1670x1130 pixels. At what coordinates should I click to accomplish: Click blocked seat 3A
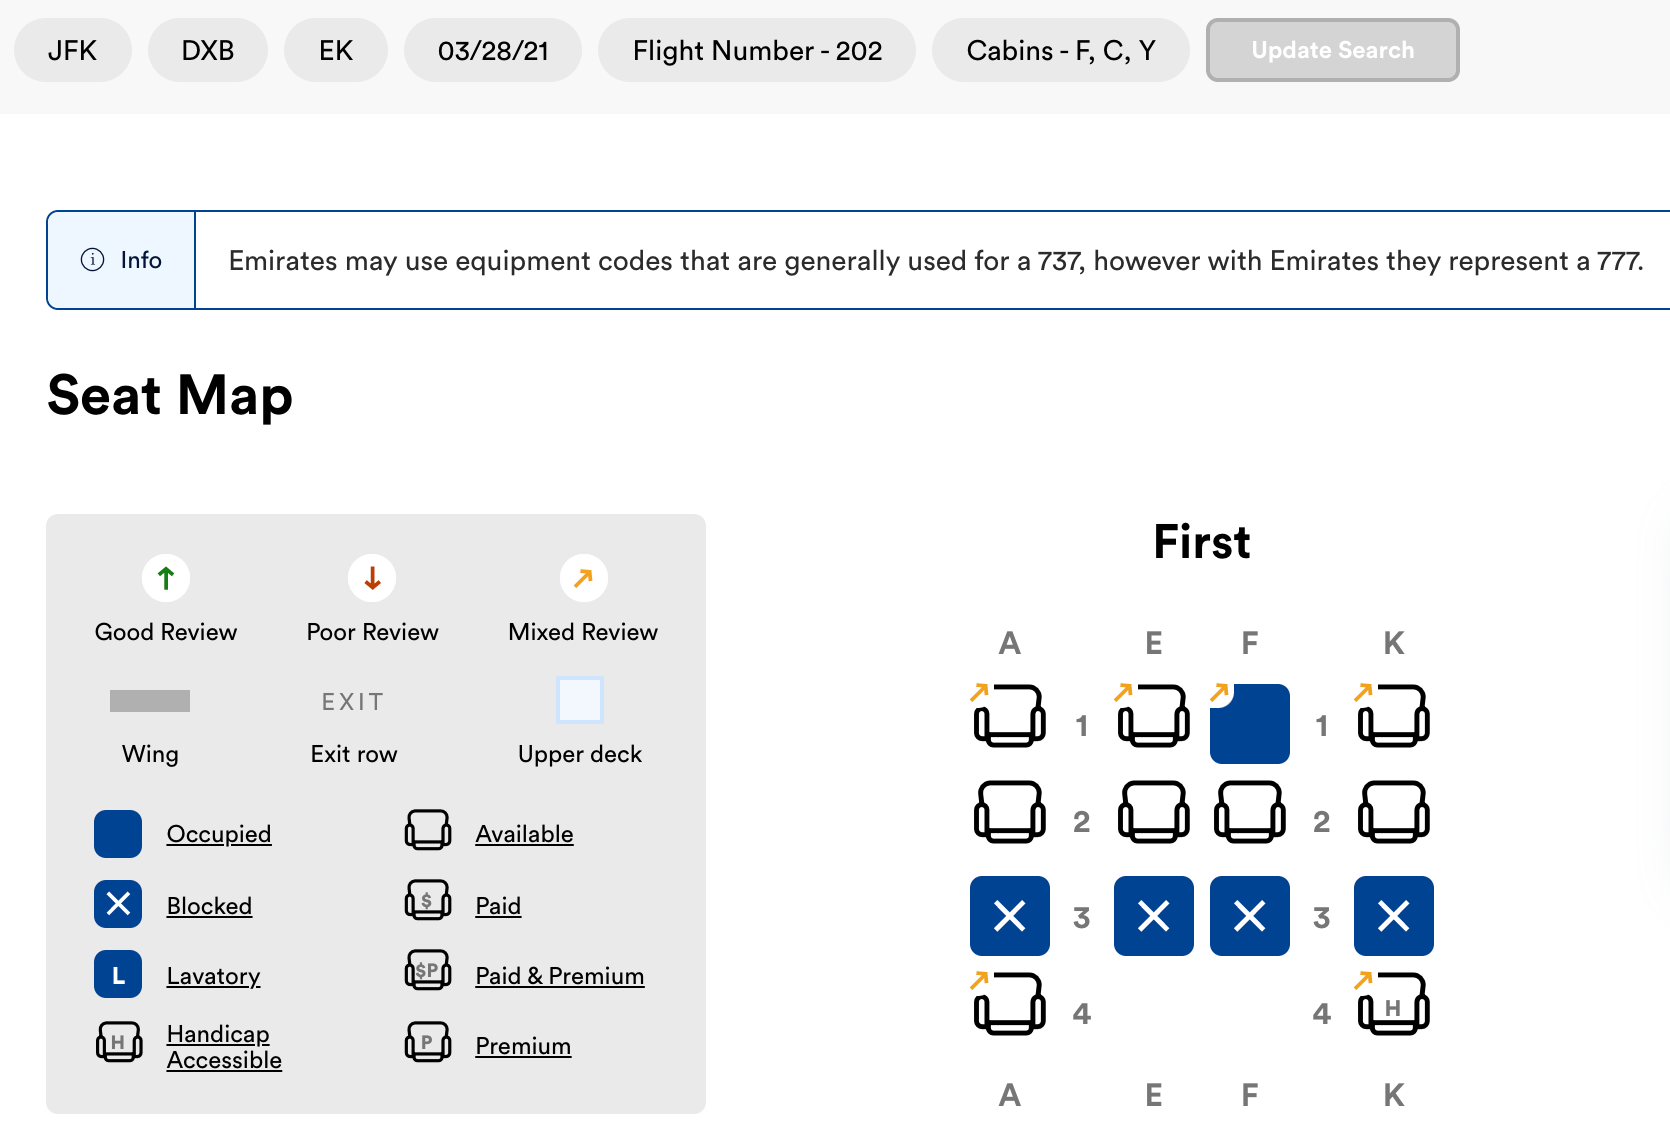coord(1009,916)
